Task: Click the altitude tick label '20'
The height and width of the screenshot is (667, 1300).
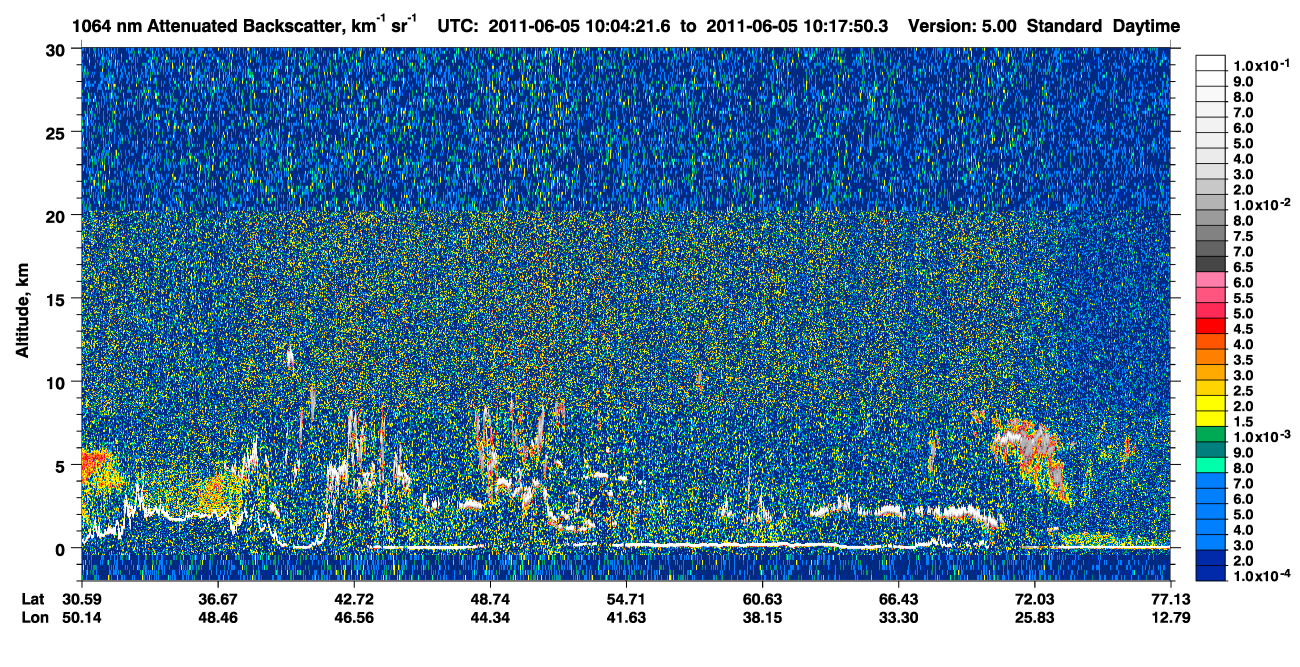Action: (x=58, y=215)
